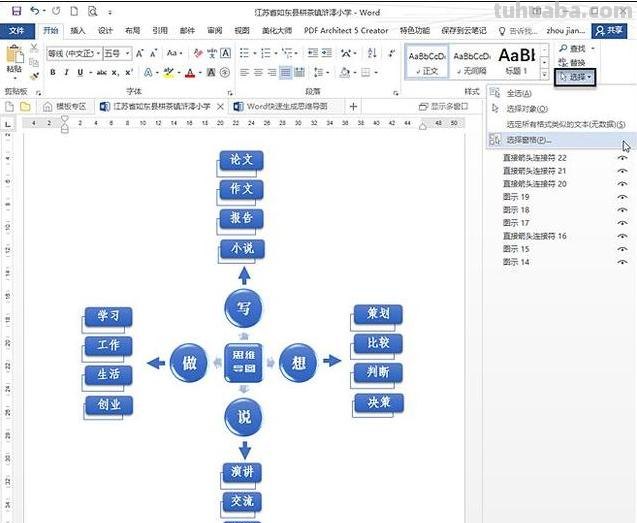
Task: Choose Selection Pane (P) menu entry
Action: (x=560, y=140)
